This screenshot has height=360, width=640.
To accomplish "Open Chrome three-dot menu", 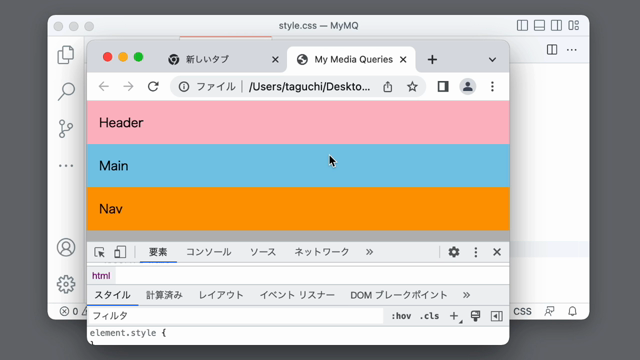I will (x=492, y=87).
